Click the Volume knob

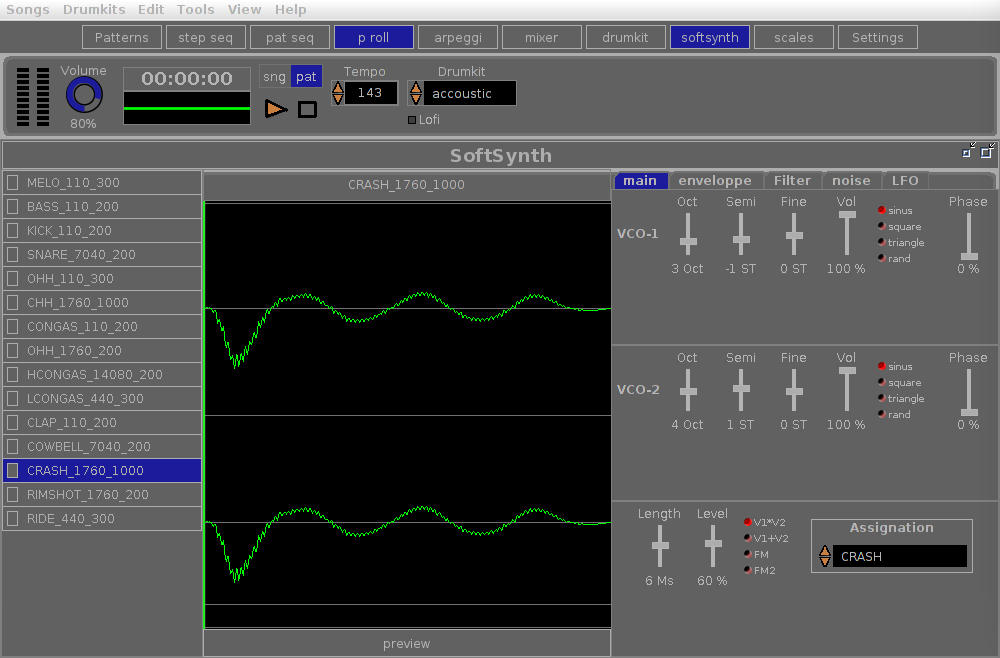click(84, 96)
